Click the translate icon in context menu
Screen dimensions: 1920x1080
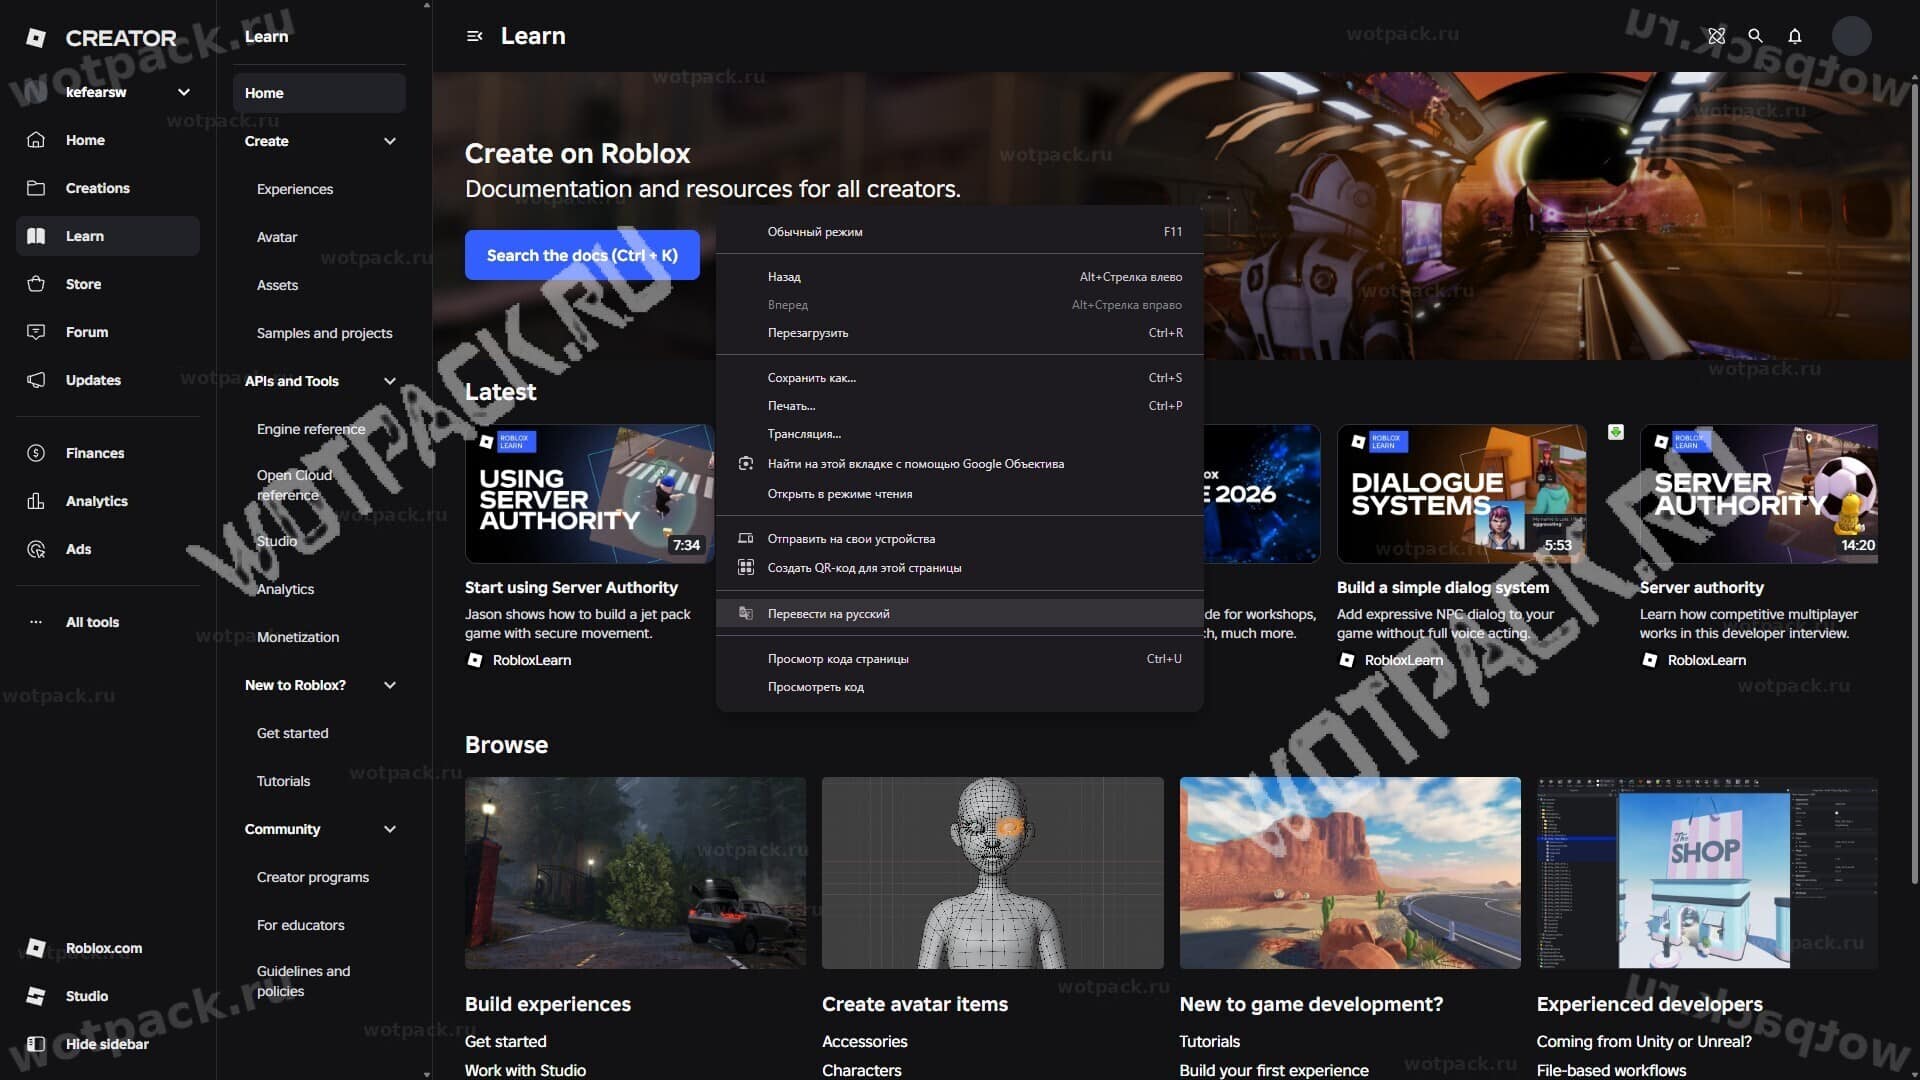pyautogui.click(x=745, y=614)
